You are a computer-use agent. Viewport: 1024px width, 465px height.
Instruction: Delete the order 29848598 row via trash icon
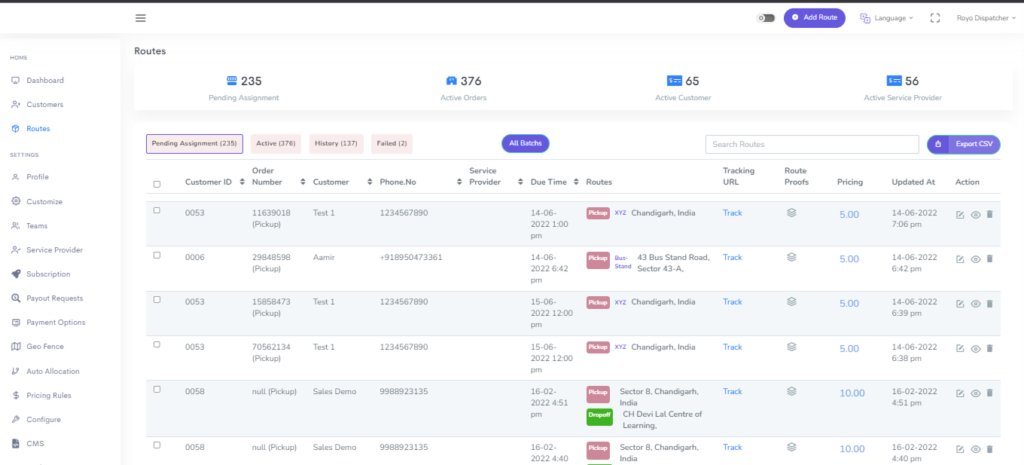(990, 259)
